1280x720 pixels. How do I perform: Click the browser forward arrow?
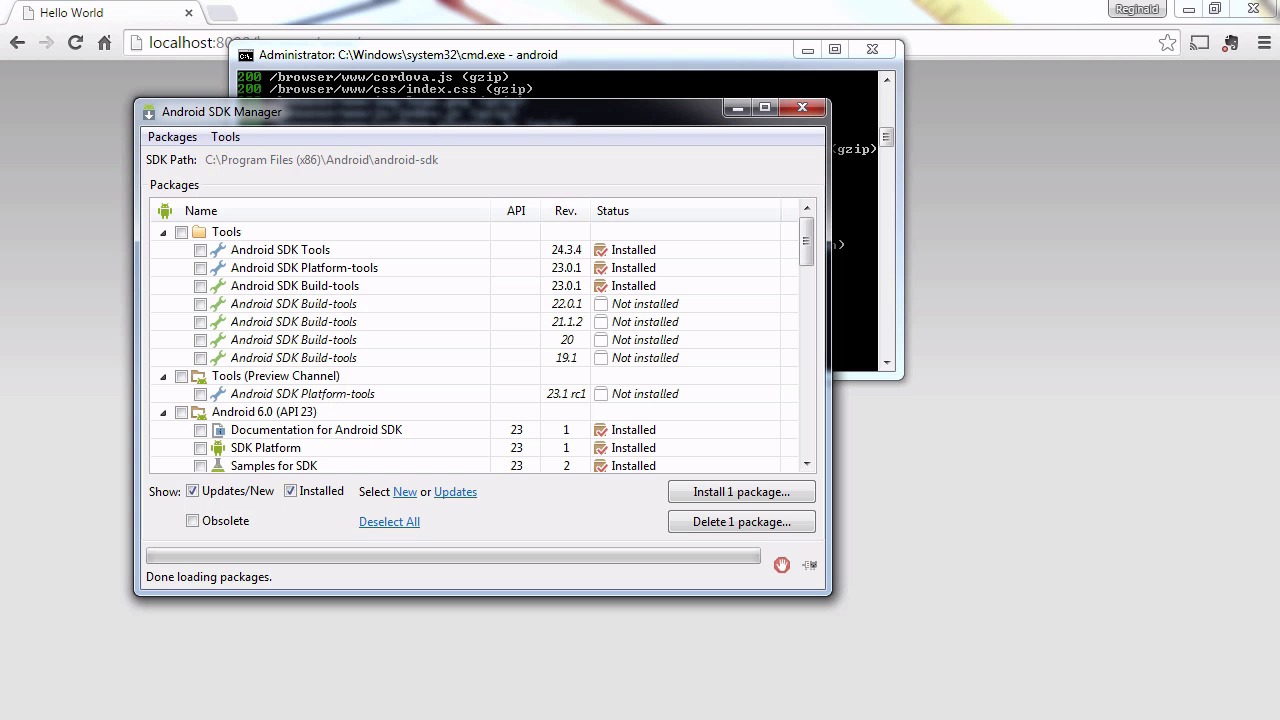click(x=46, y=42)
